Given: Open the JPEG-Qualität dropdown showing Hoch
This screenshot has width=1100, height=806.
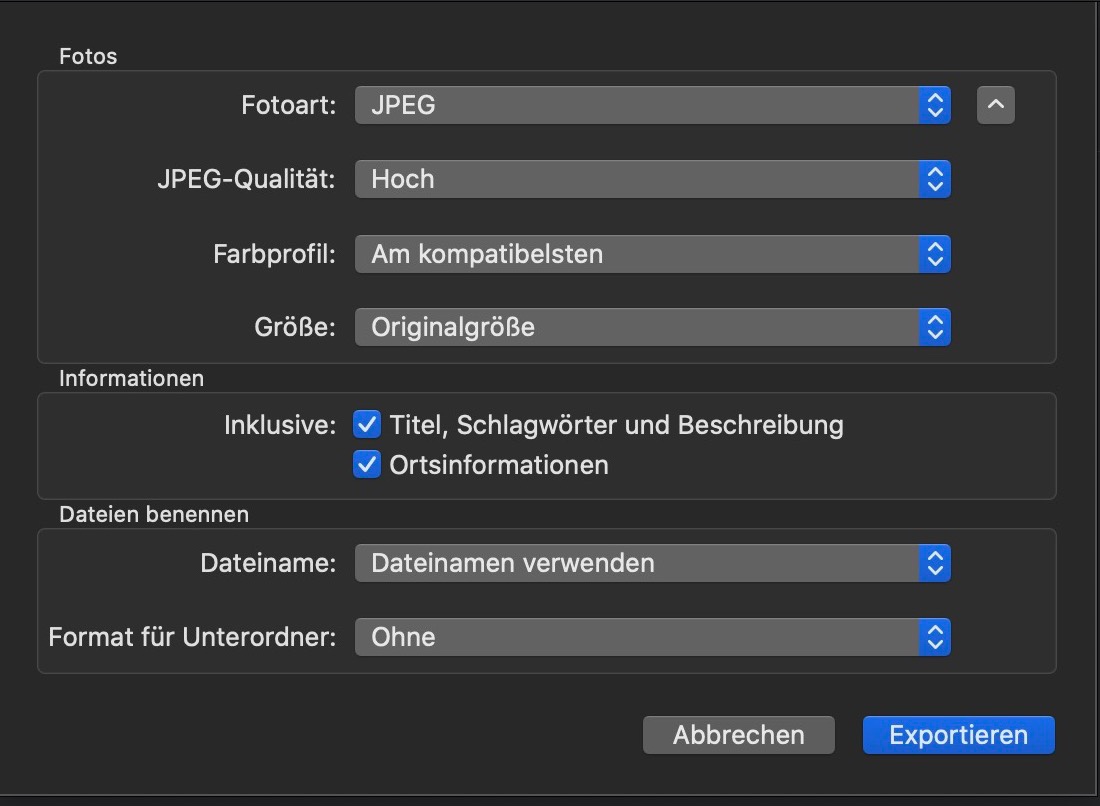Looking at the screenshot, I should 652,180.
